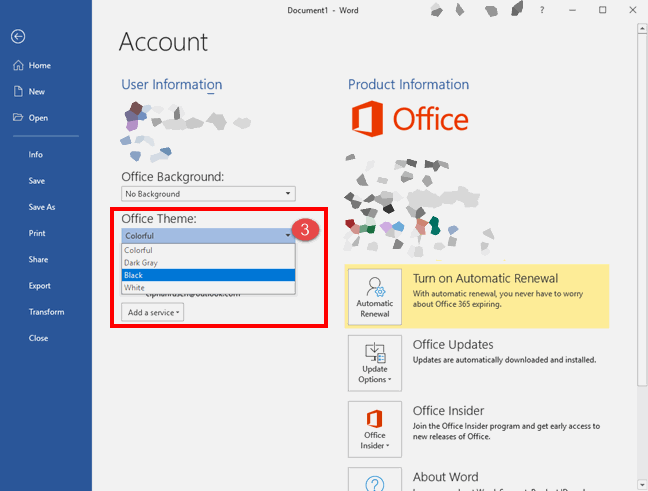648x491 pixels.
Task: Click the Office Insider icon button
Action: [375, 429]
